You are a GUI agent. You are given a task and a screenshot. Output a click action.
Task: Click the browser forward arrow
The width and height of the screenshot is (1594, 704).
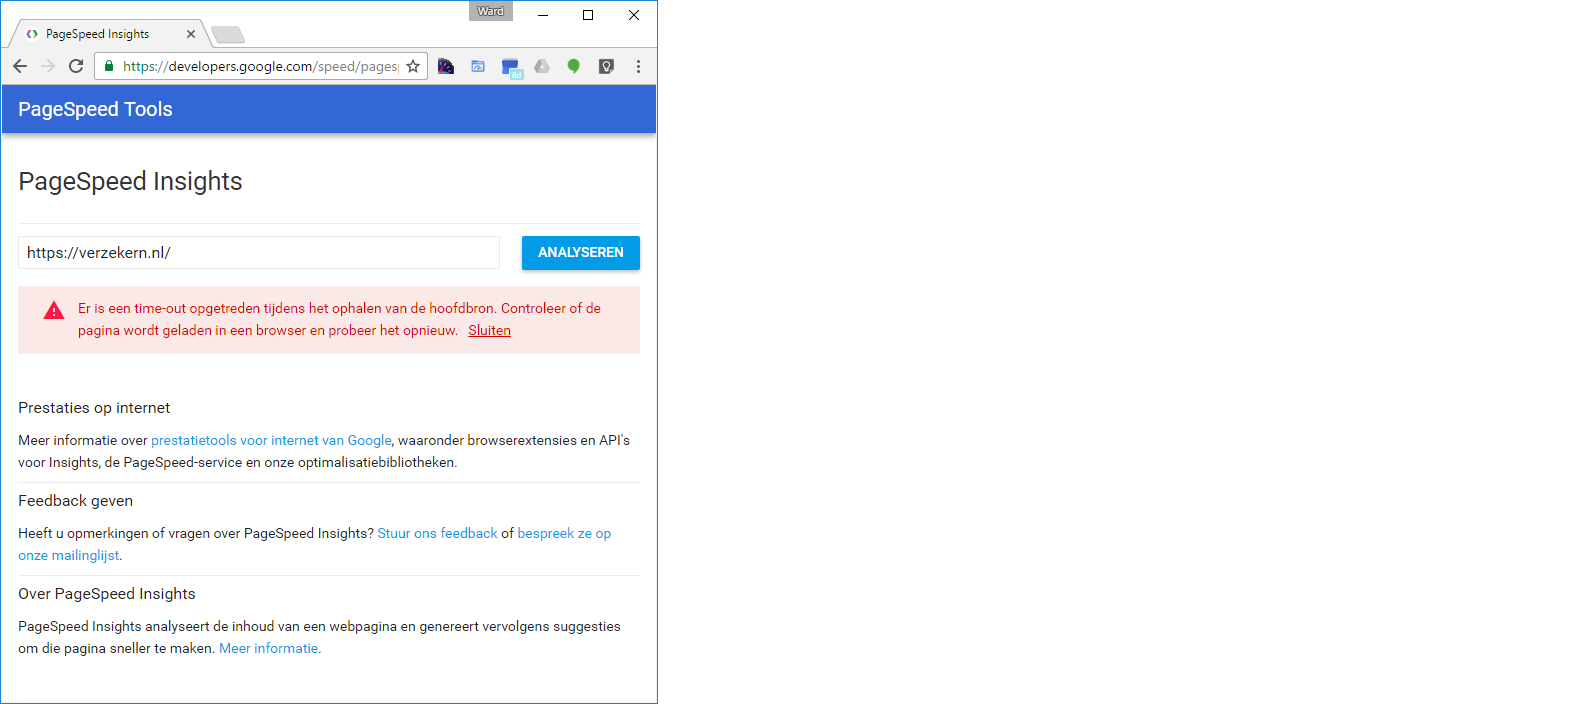click(48, 66)
